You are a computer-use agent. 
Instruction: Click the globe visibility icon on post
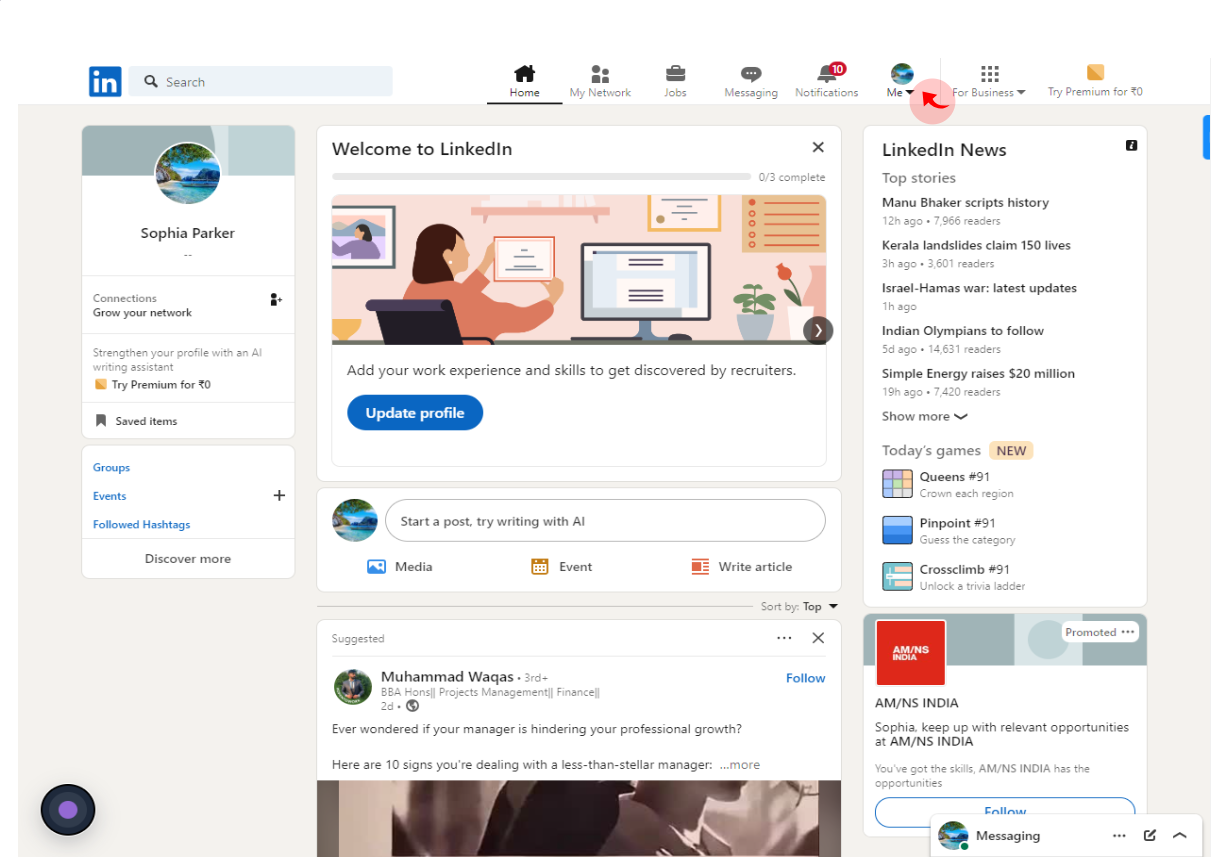click(x=412, y=706)
